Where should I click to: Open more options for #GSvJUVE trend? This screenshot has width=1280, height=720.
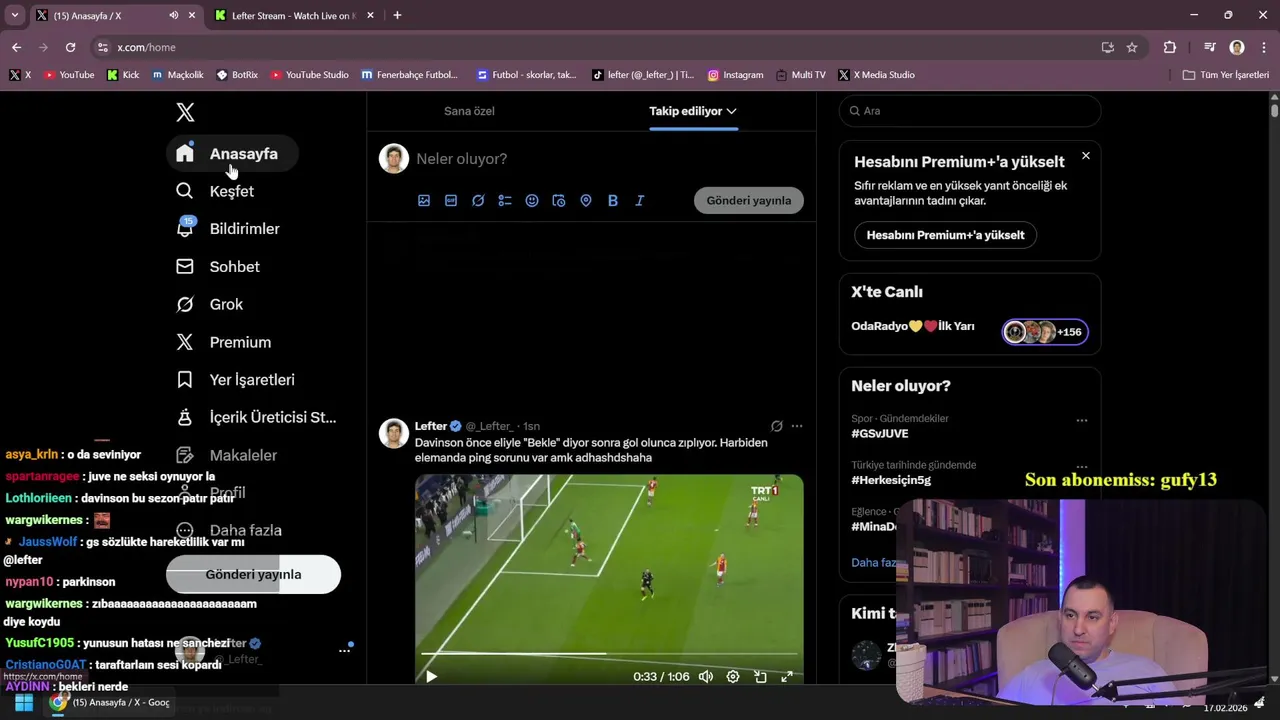1082,421
